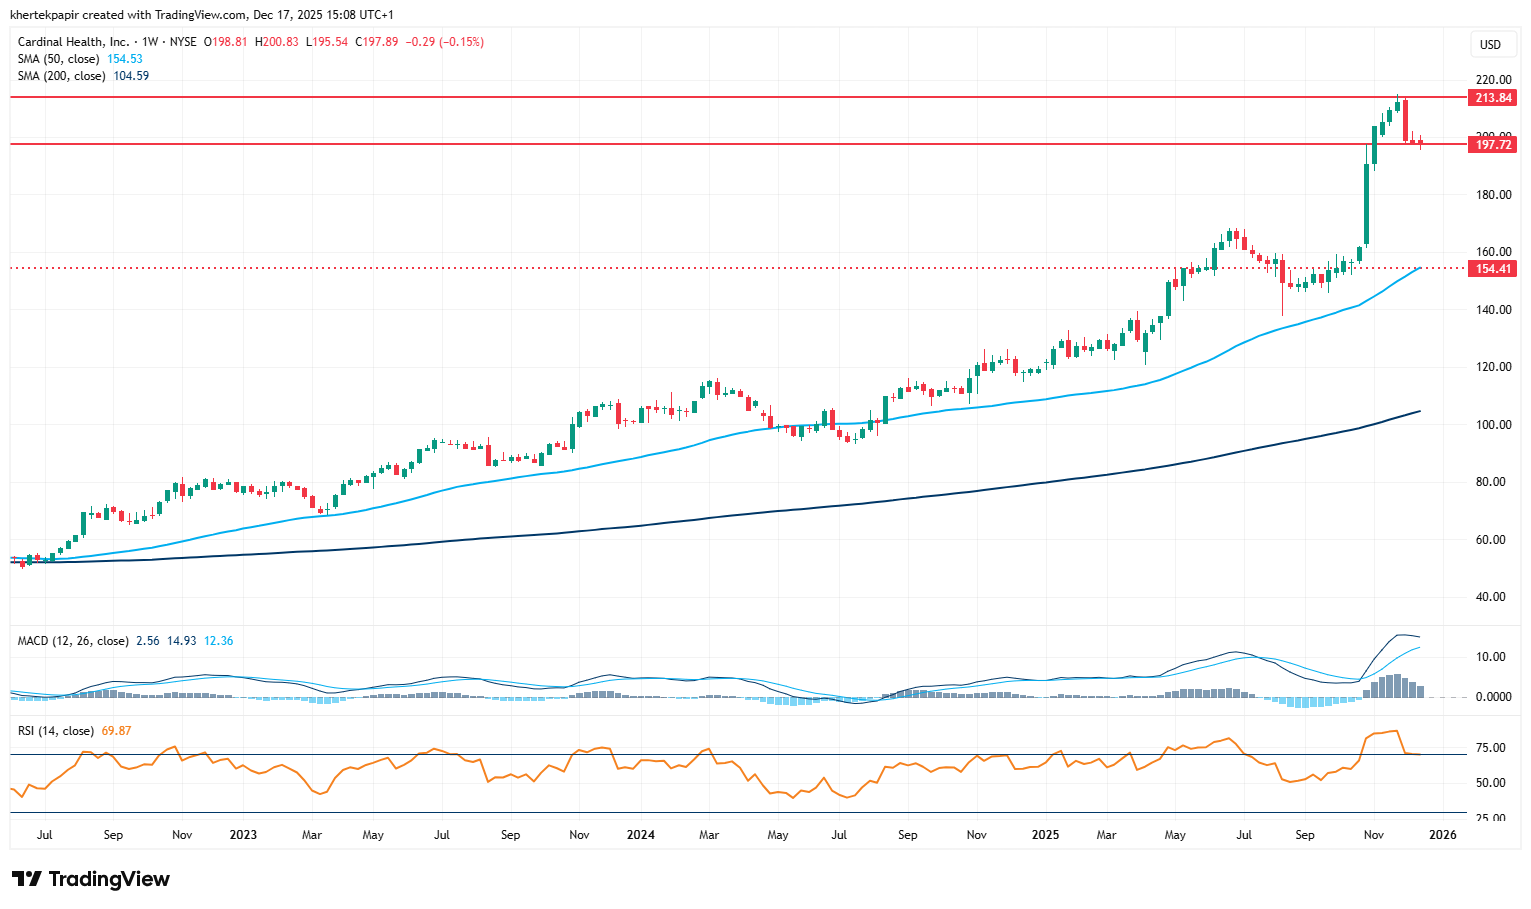Select the SMA (50, close) legend
This screenshot has width=1531, height=909.
[59, 59]
